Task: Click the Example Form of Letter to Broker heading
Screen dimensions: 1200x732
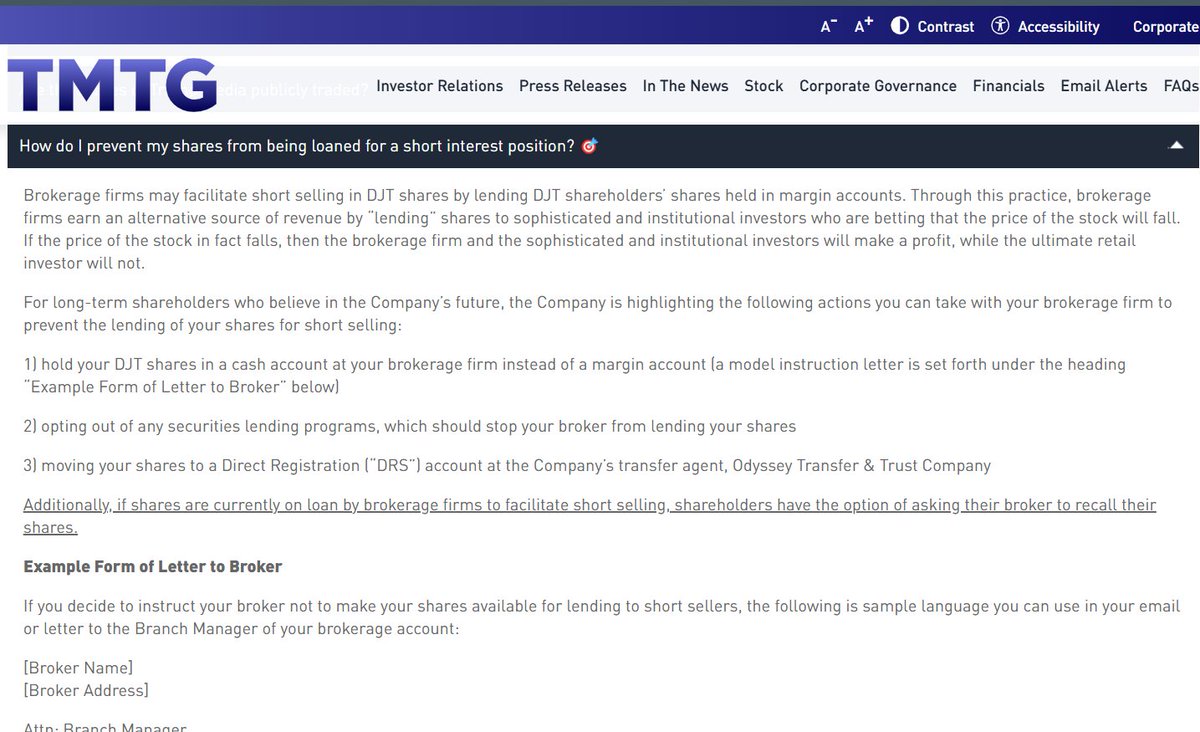Action: coord(153,566)
